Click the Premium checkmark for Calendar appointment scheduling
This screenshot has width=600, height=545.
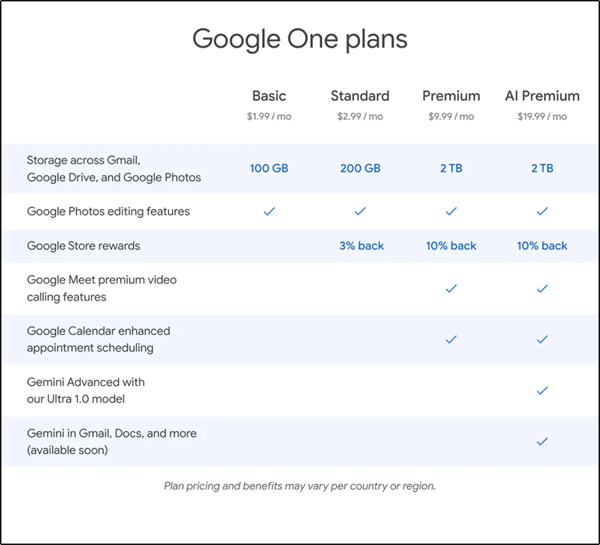point(451,340)
